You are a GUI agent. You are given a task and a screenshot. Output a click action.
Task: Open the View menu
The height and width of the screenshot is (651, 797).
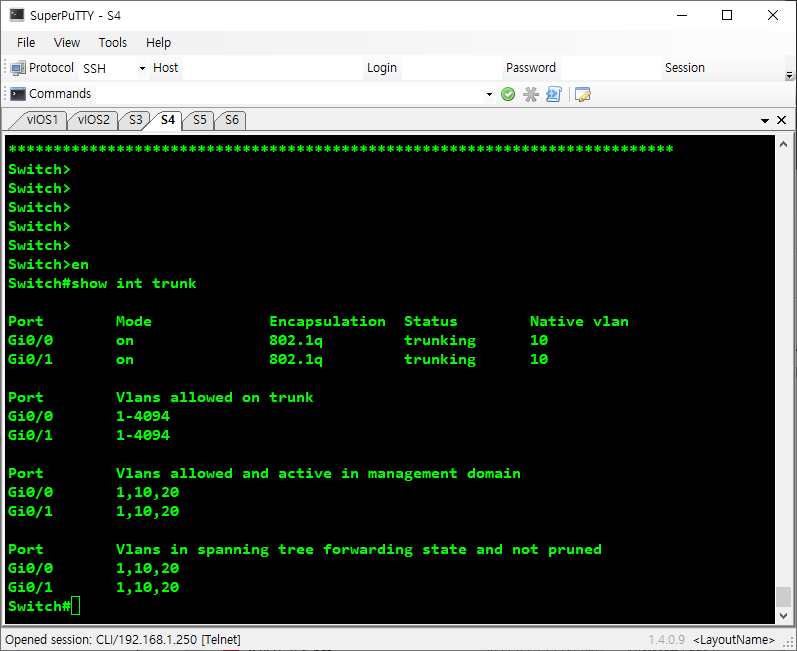(x=67, y=43)
